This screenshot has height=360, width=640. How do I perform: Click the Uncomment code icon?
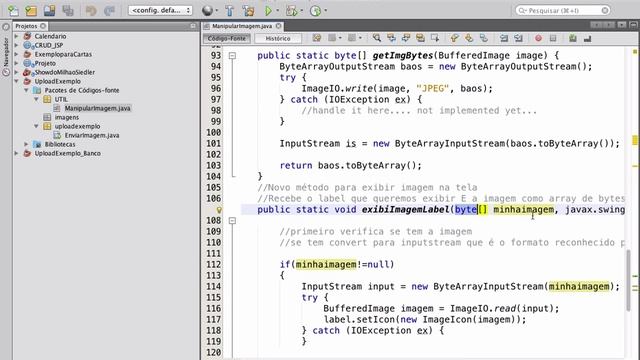click(x=587, y=38)
